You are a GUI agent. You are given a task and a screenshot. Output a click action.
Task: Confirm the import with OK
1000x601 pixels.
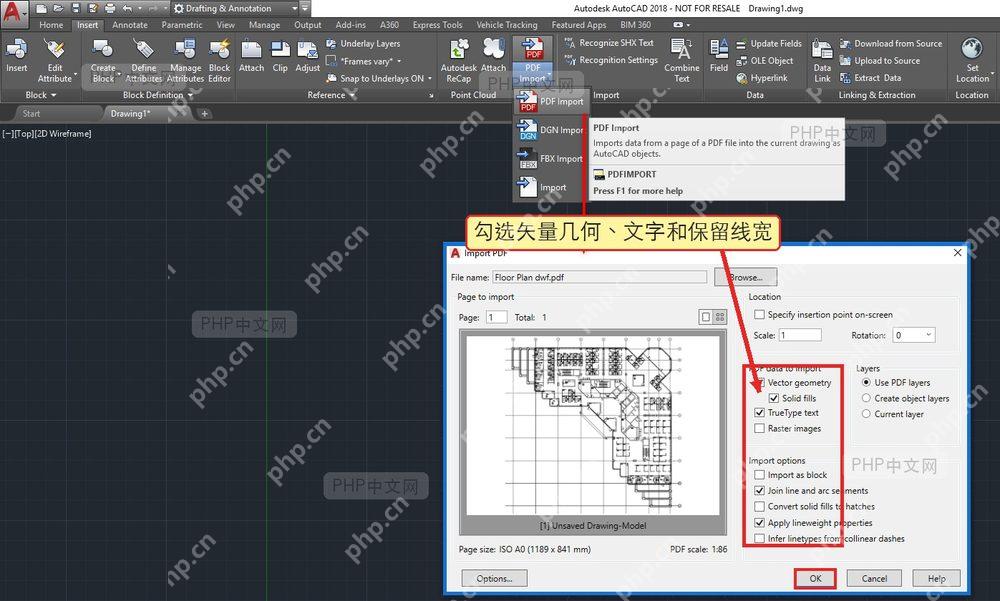(x=815, y=579)
